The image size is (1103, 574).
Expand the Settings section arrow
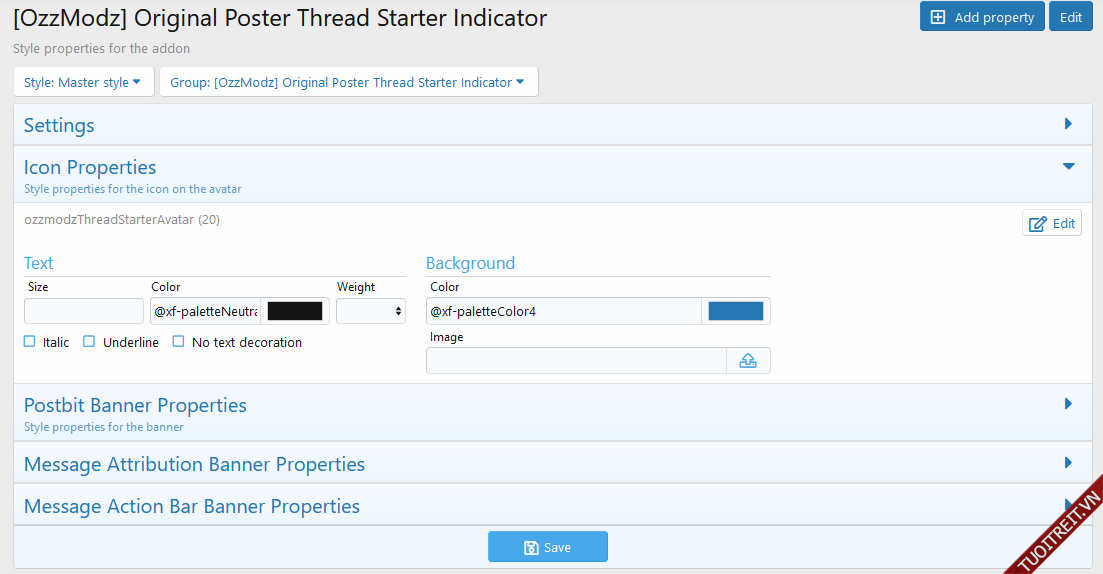(1068, 124)
